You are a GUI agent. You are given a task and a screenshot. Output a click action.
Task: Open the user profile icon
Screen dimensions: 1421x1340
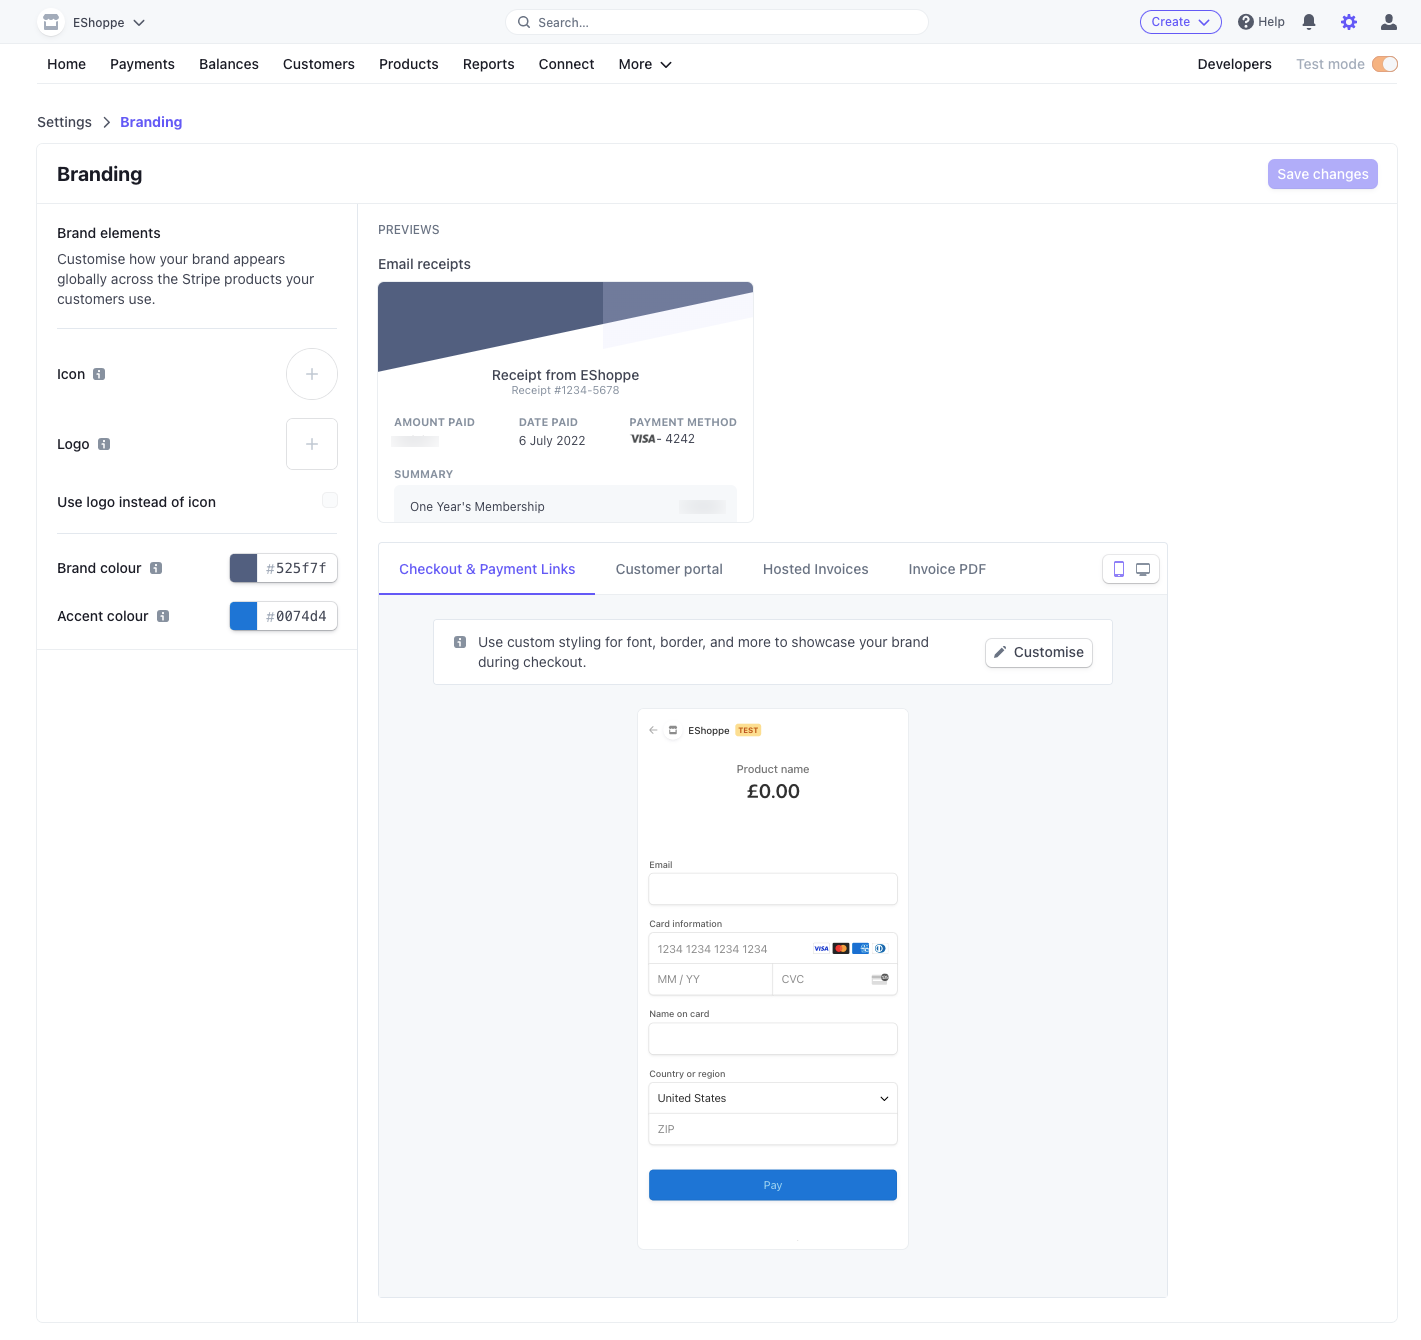[x=1389, y=22]
